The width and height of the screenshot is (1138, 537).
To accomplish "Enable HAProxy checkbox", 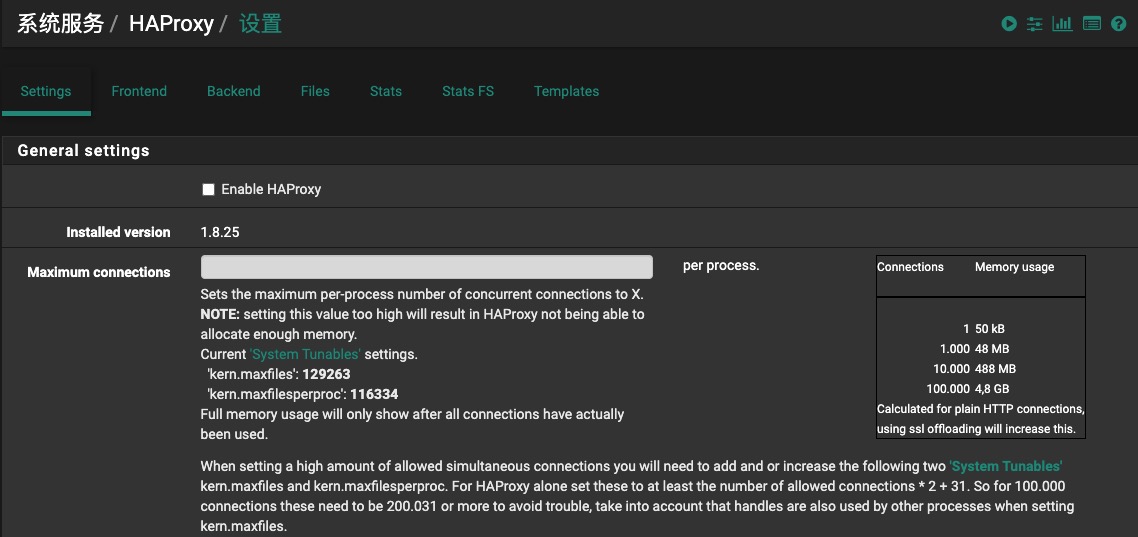I will click(209, 189).
